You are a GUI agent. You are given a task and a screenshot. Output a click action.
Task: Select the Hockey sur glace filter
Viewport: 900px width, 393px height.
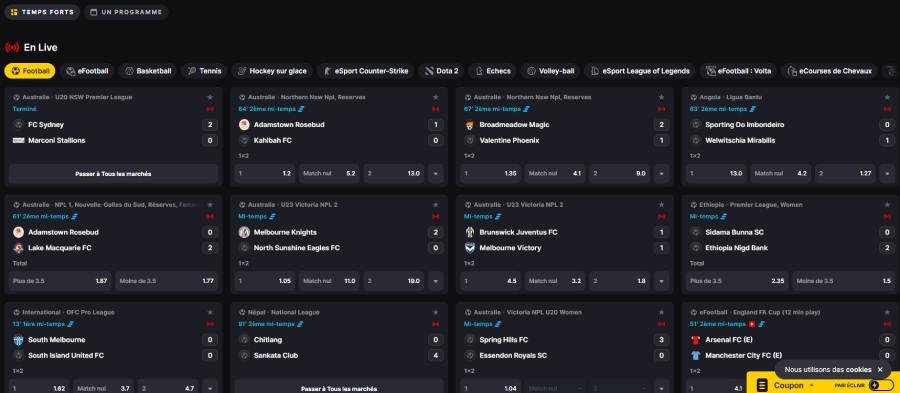click(272, 71)
